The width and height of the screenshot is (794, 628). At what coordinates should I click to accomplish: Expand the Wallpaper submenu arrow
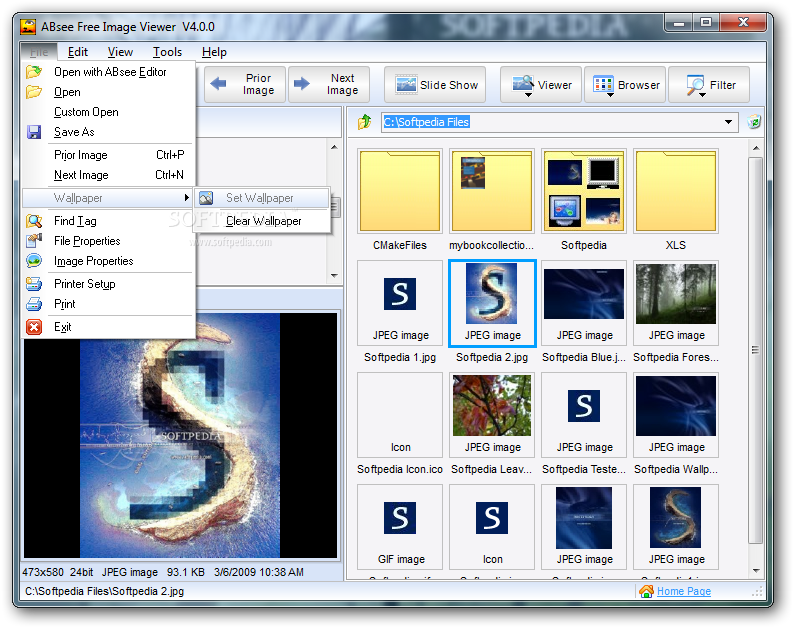pos(187,198)
